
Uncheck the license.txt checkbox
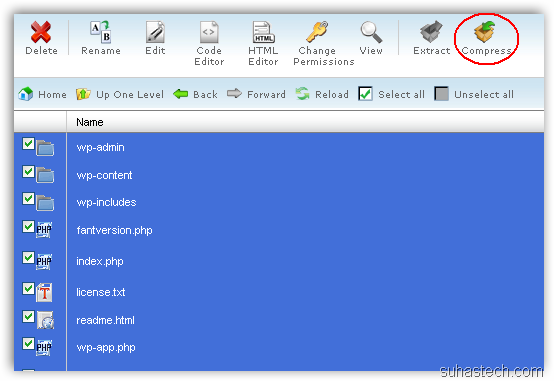point(28,289)
